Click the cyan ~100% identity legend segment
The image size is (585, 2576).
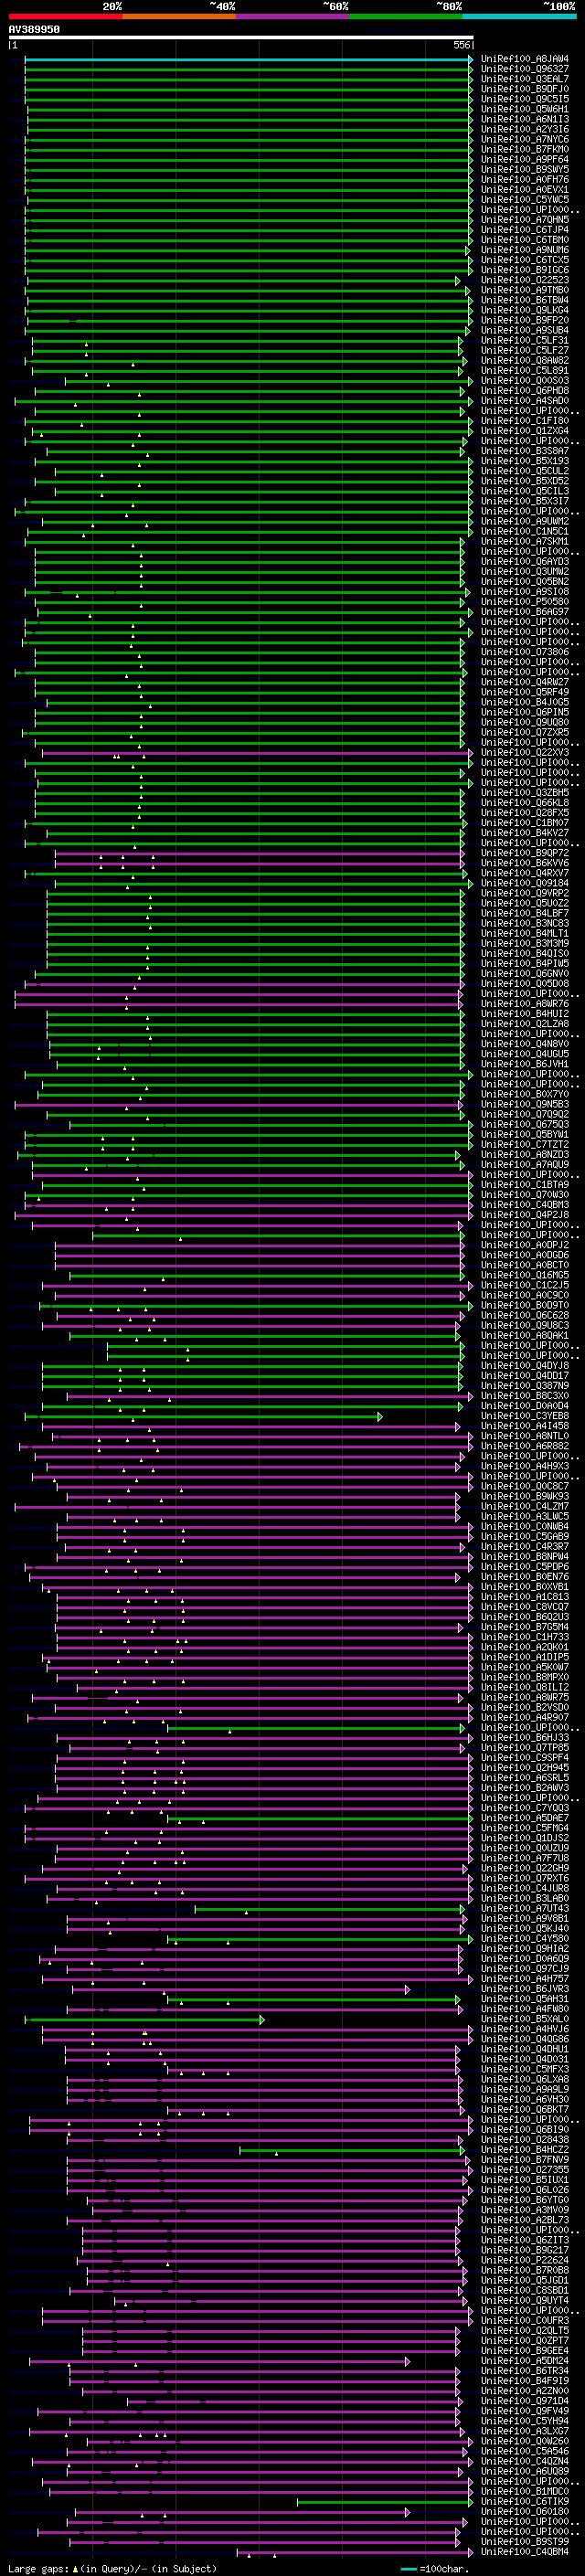click(519, 16)
